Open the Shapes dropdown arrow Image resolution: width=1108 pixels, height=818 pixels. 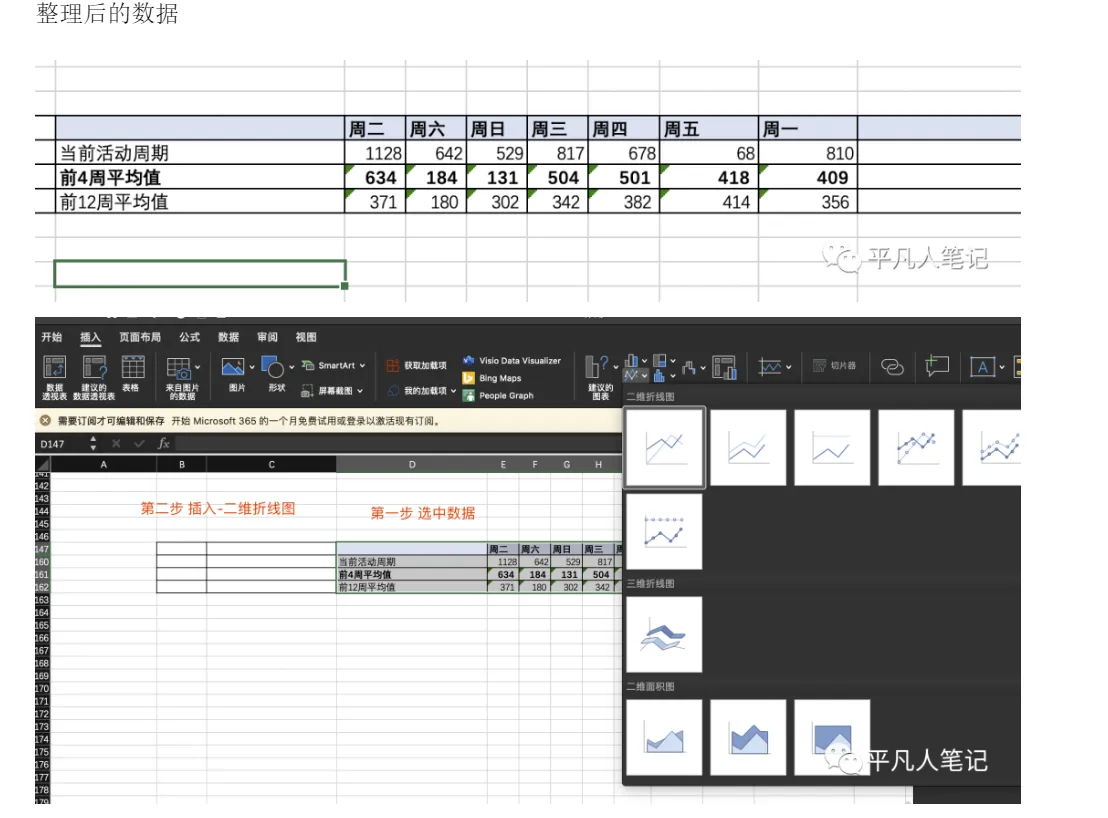(291, 367)
